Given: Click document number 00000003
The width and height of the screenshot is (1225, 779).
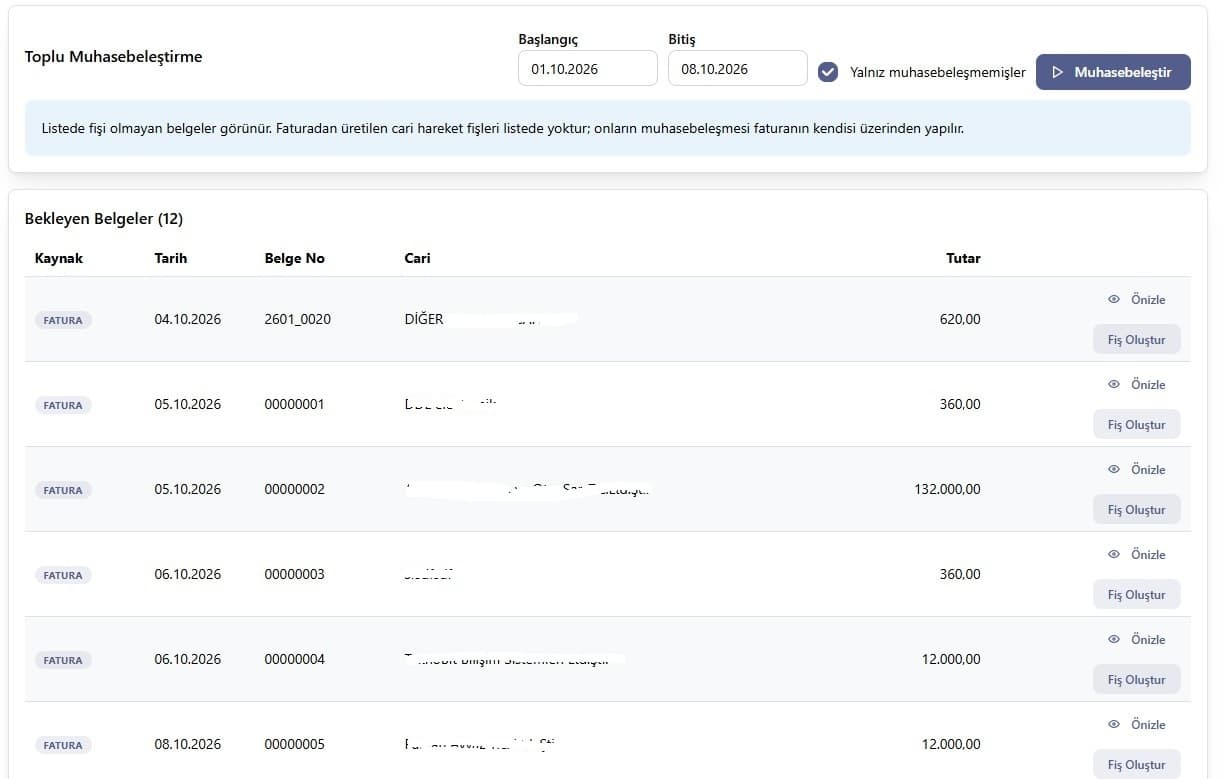Looking at the screenshot, I should pyautogui.click(x=295, y=574).
